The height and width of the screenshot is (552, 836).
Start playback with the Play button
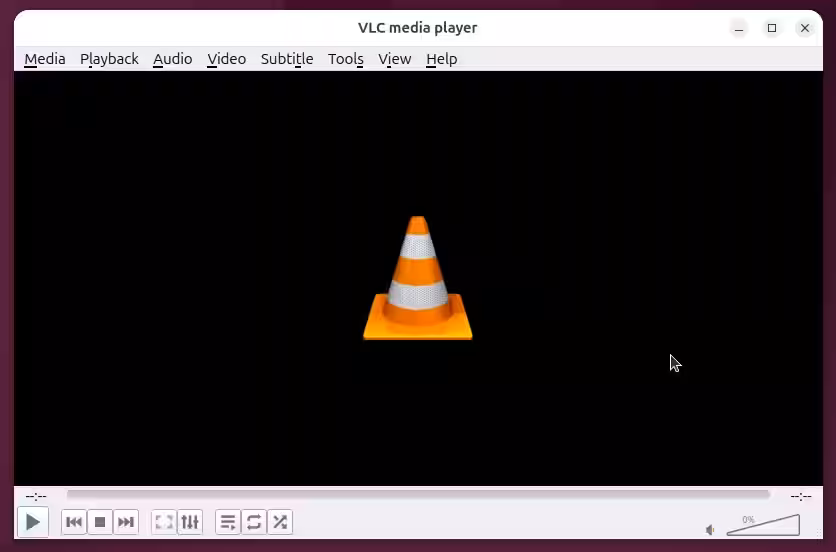point(33,522)
